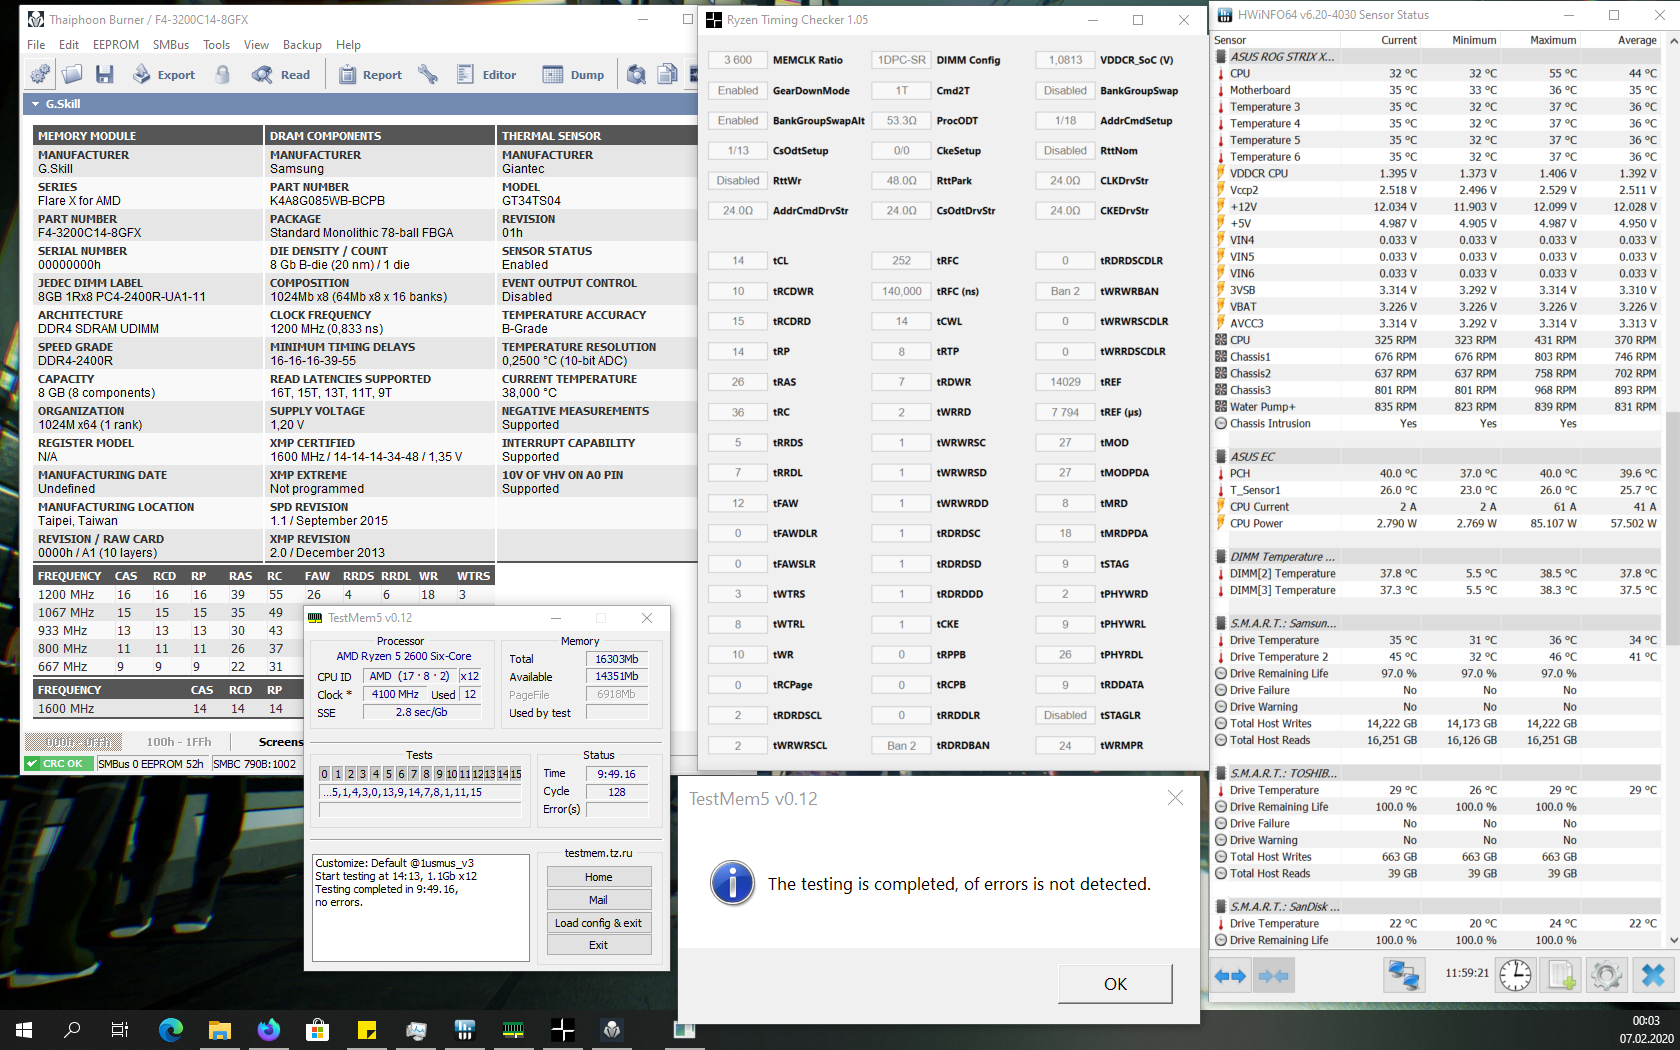Click the Exit button in TestMem5
Screen dimensions: 1680x1050
point(599,945)
